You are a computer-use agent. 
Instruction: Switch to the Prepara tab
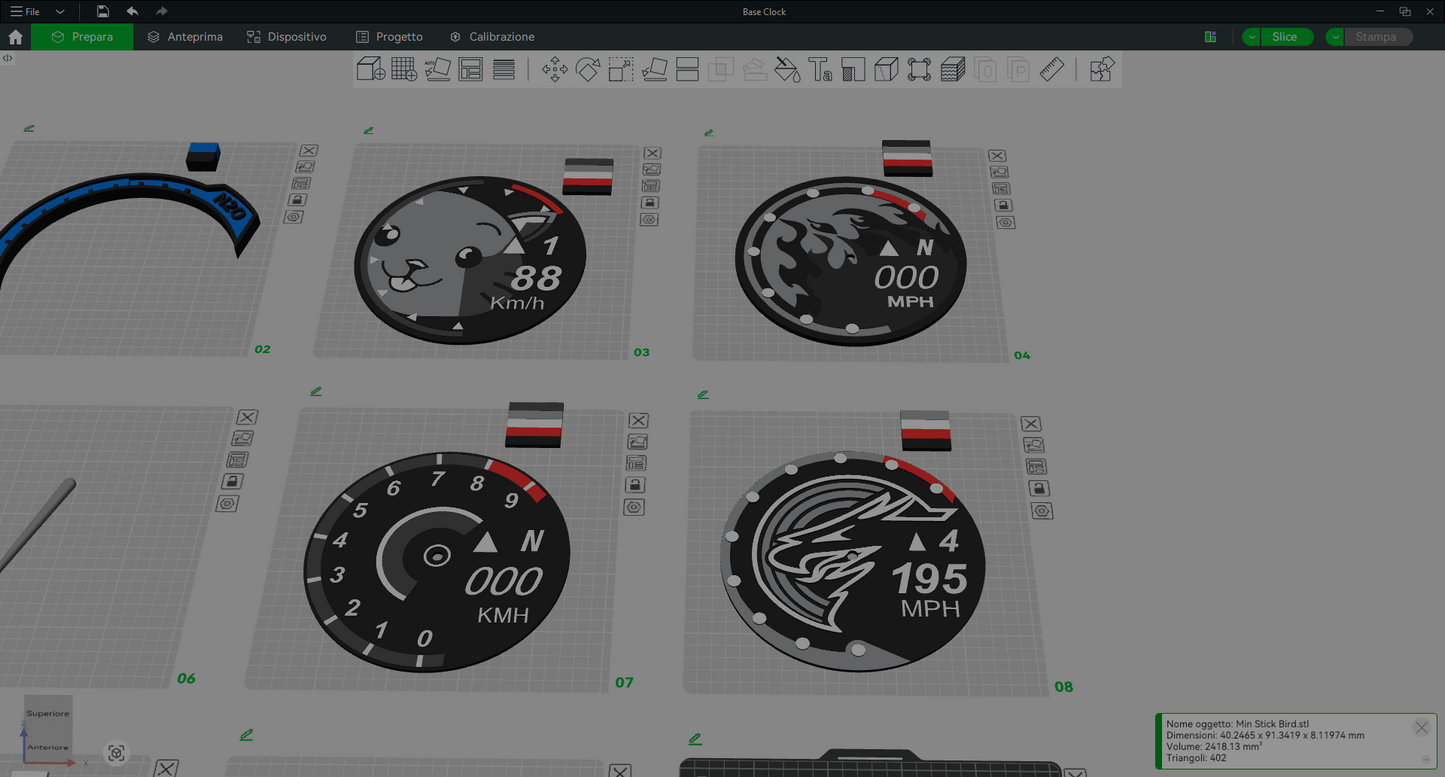(82, 37)
